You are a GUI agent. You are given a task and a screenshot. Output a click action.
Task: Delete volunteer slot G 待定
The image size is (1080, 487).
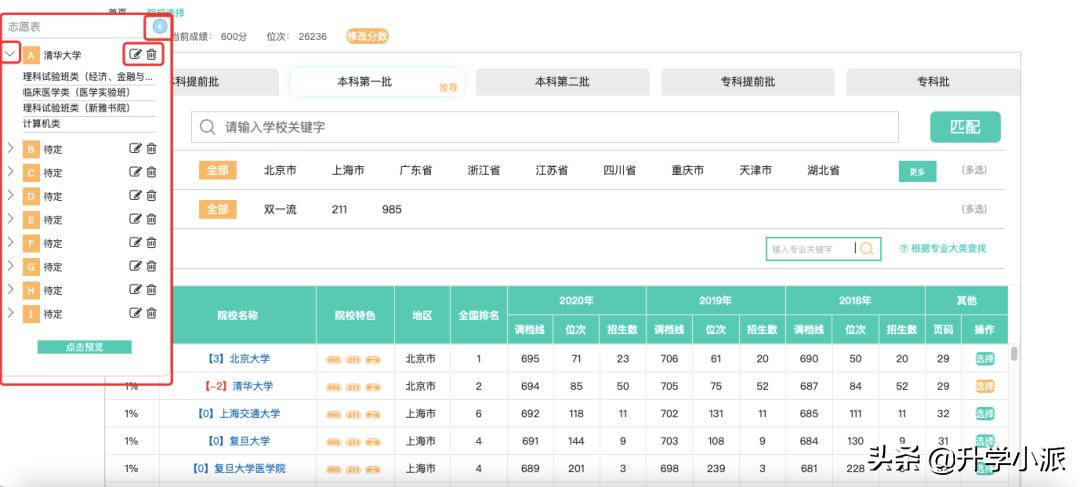[152, 265]
